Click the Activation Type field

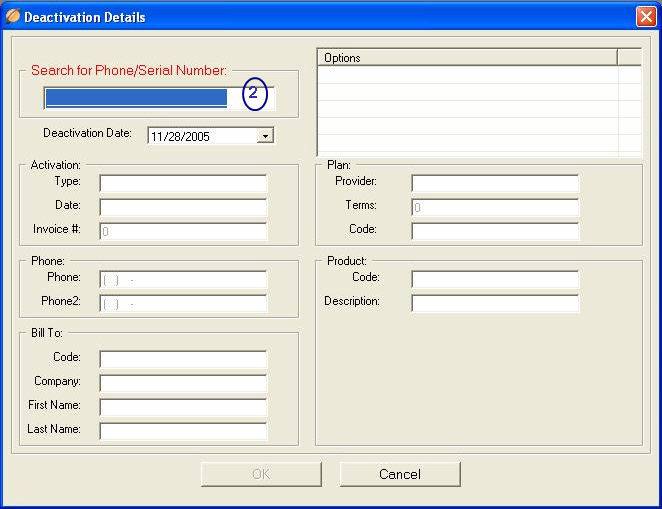[x=183, y=183]
